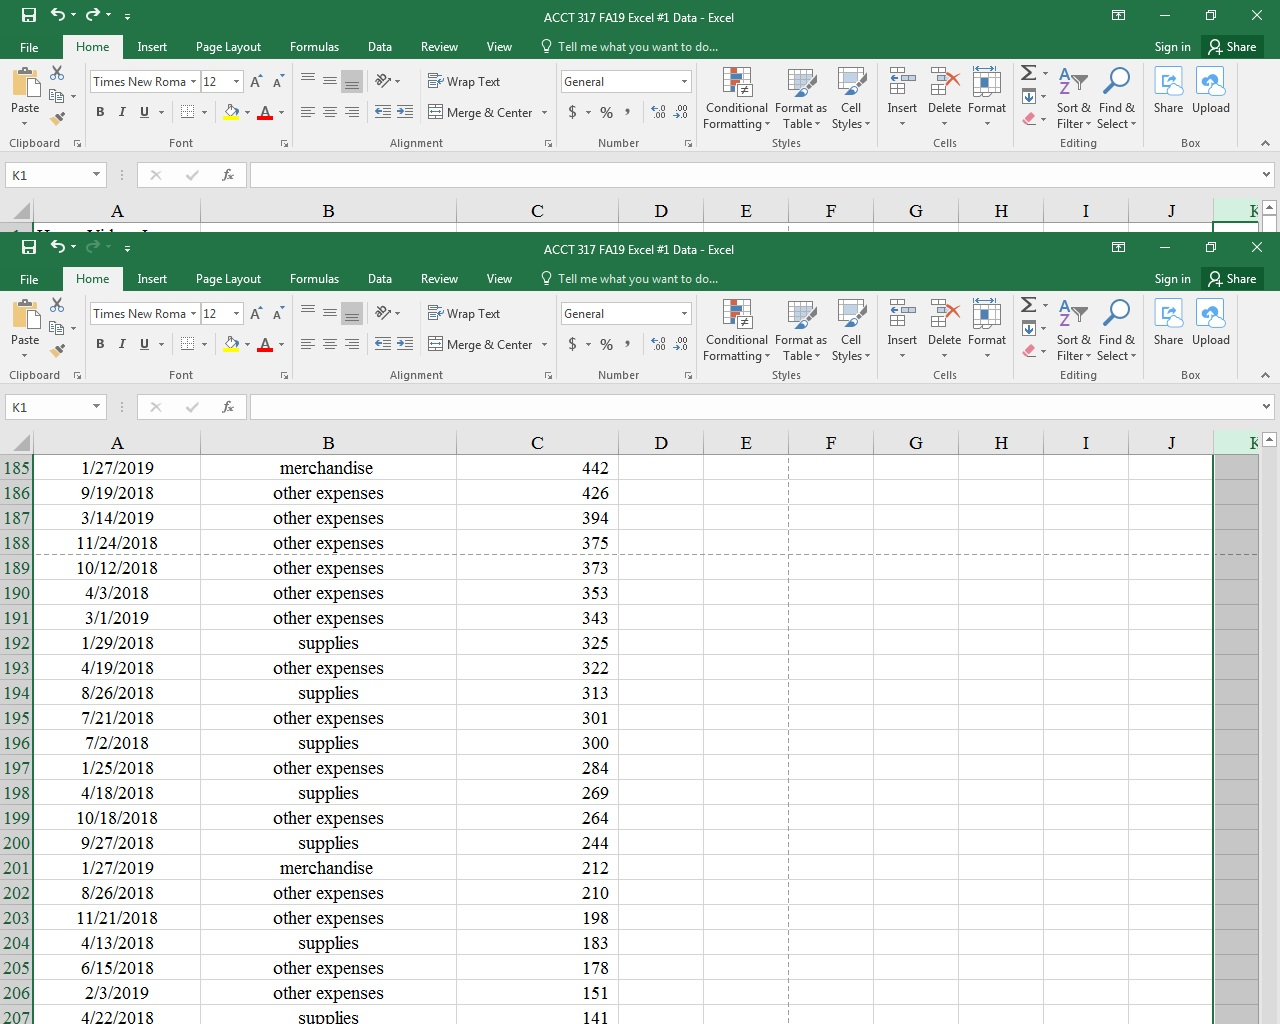Increase font size in front window

(256, 313)
